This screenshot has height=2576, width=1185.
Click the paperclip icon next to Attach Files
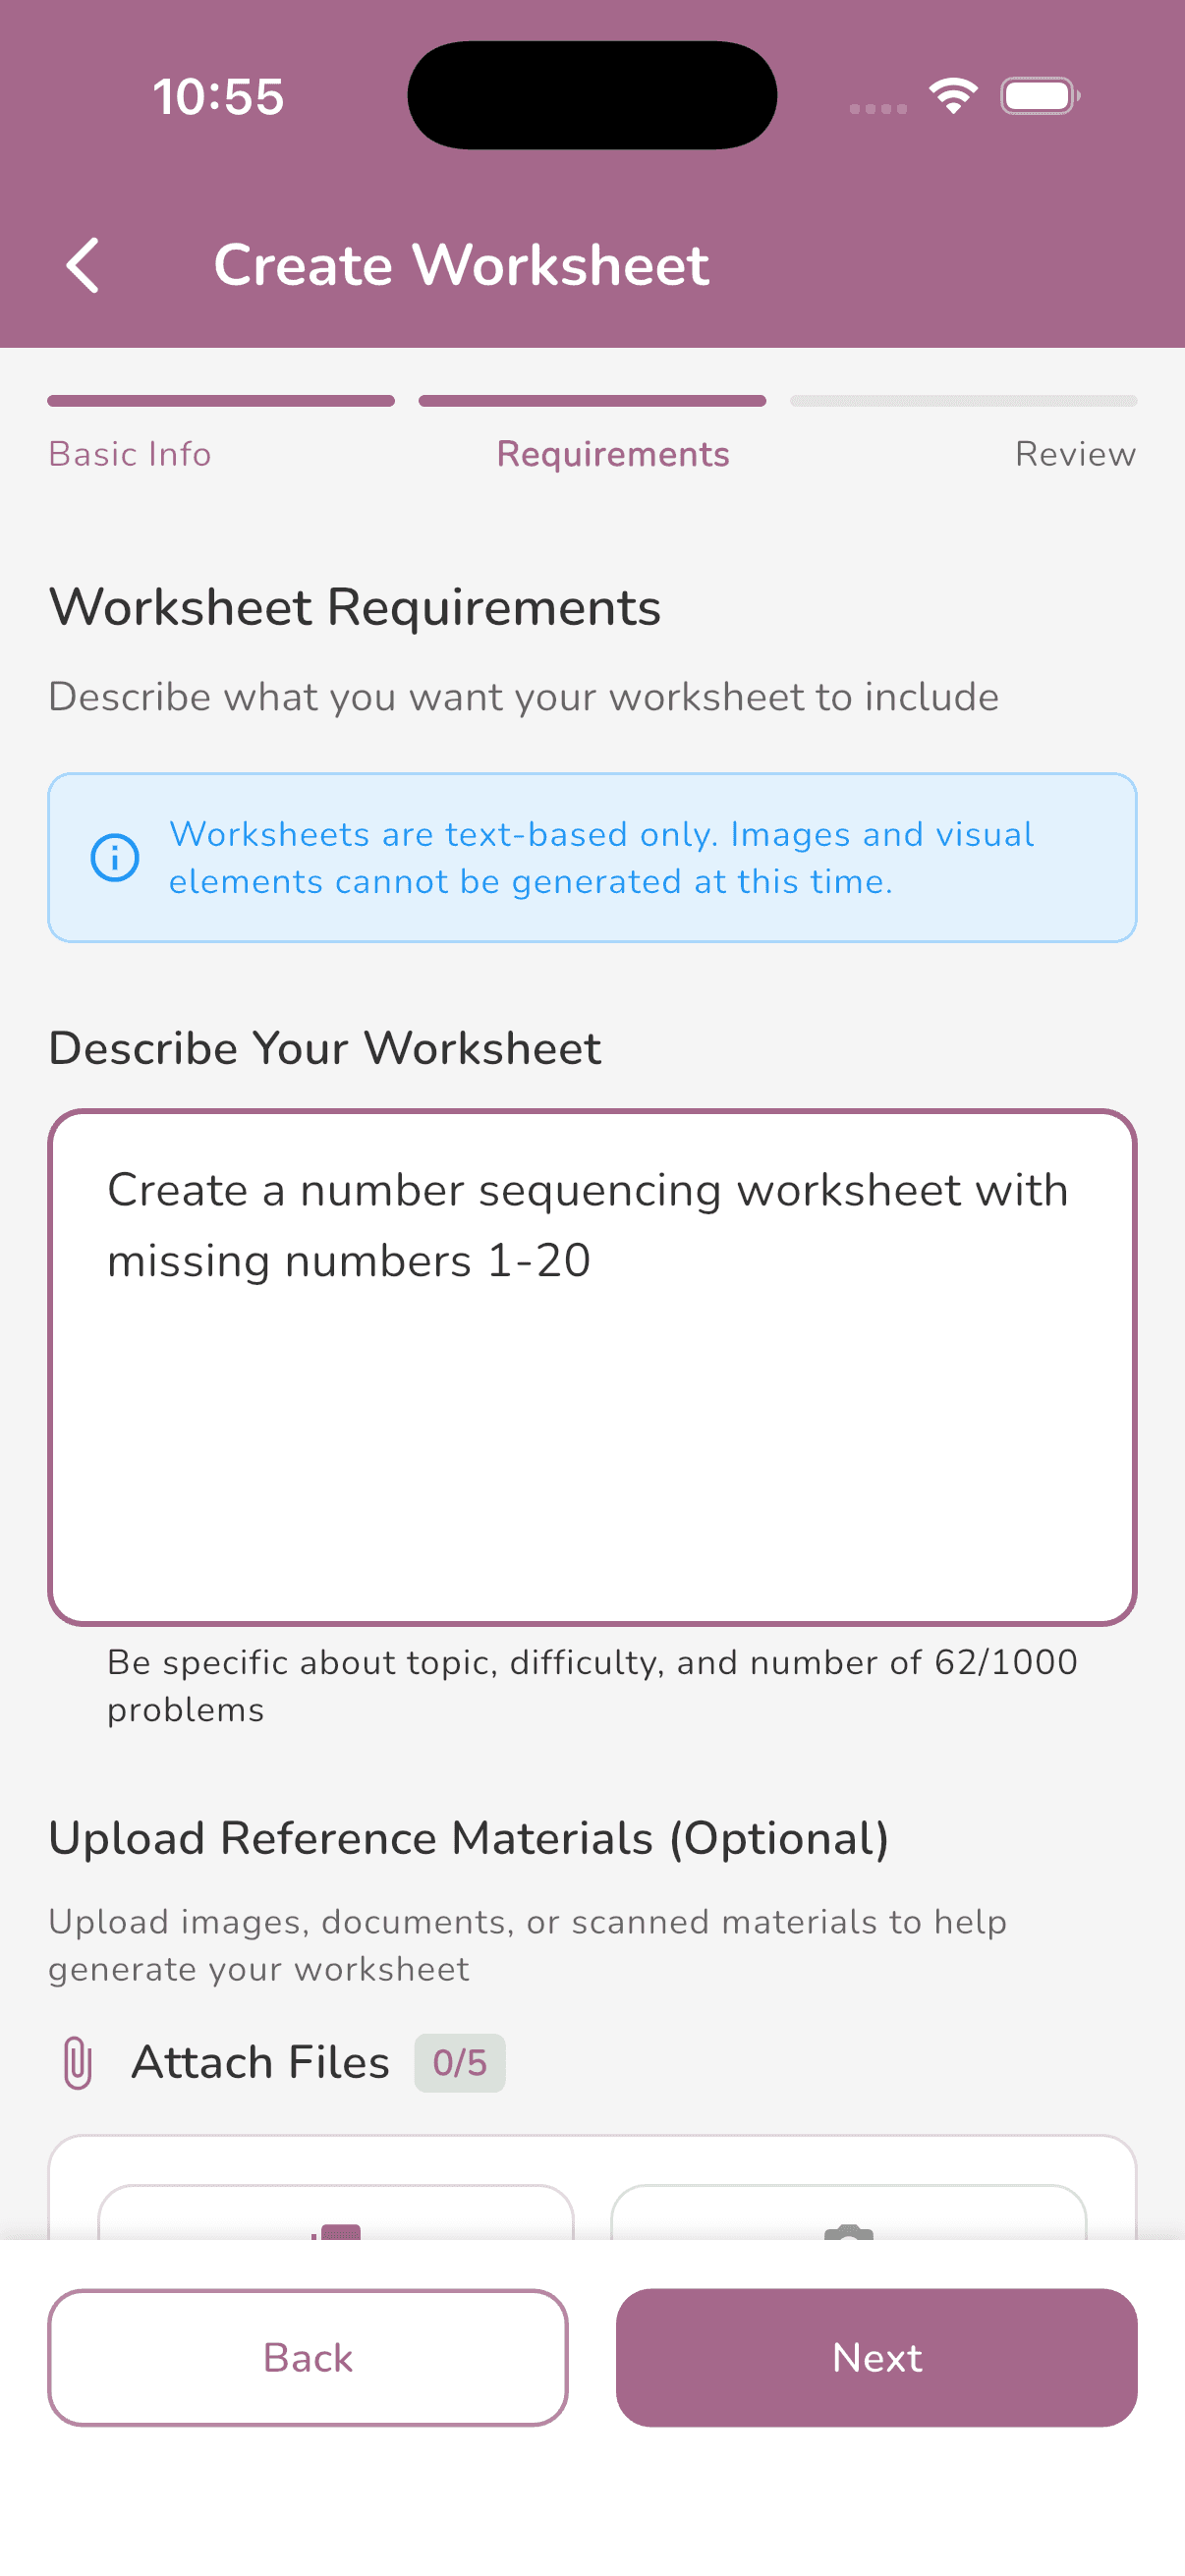pyautogui.click(x=77, y=2062)
